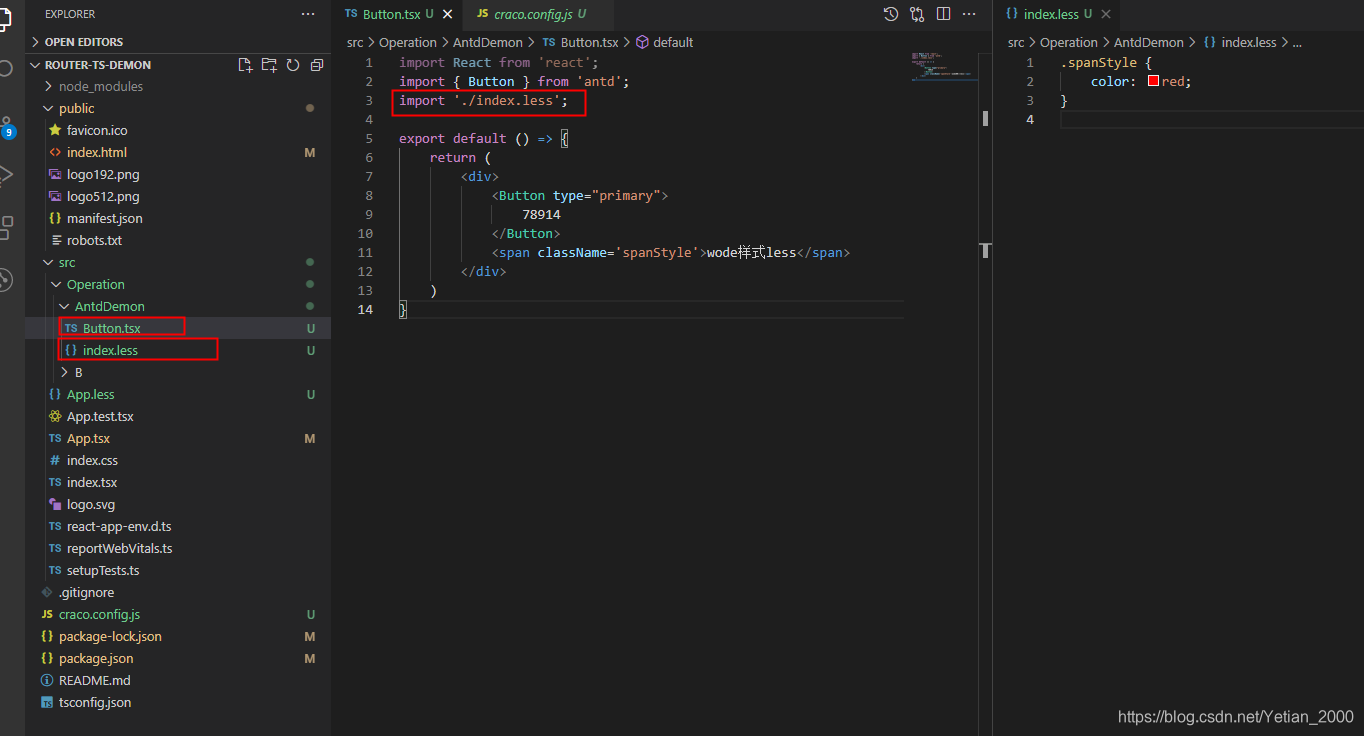1364x736 pixels.
Task: Switch to the Button.tsx tab
Action: (397, 14)
